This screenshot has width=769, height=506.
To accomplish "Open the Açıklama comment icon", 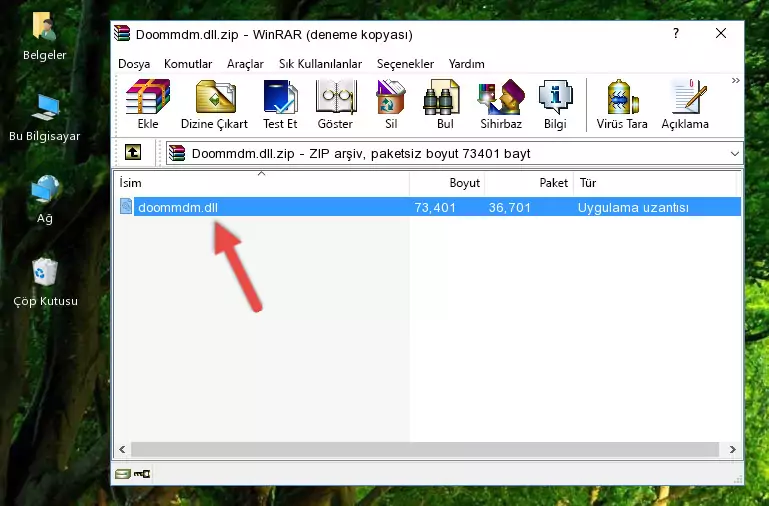I will pos(688,97).
